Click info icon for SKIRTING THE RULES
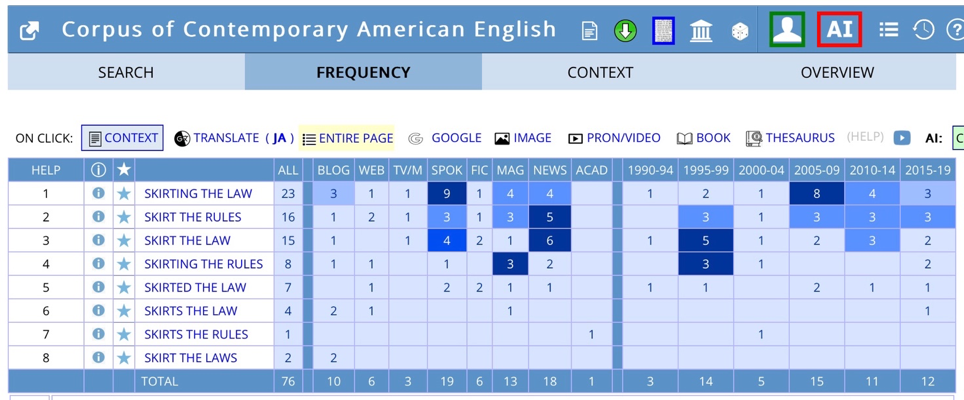964x400 pixels. pyautogui.click(x=98, y=264)
